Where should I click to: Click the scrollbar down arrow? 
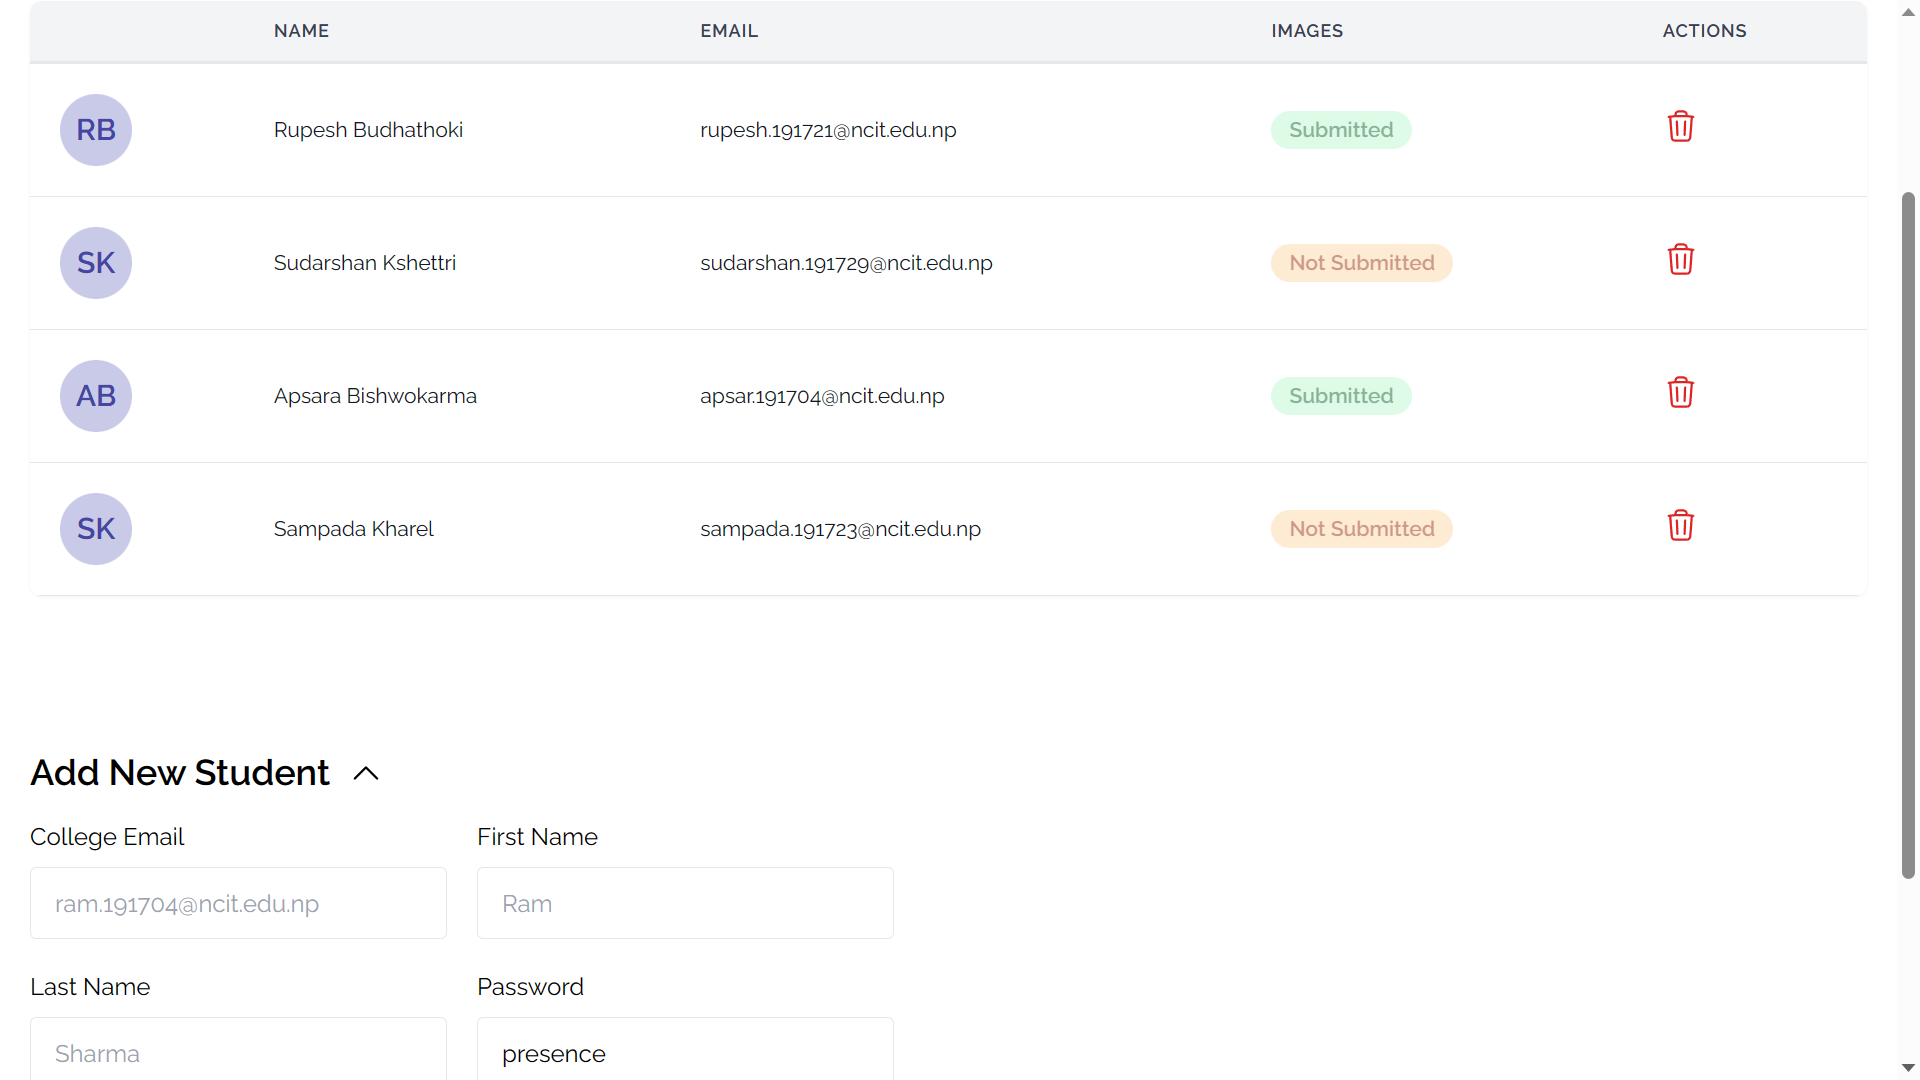pos(1908,1068)
